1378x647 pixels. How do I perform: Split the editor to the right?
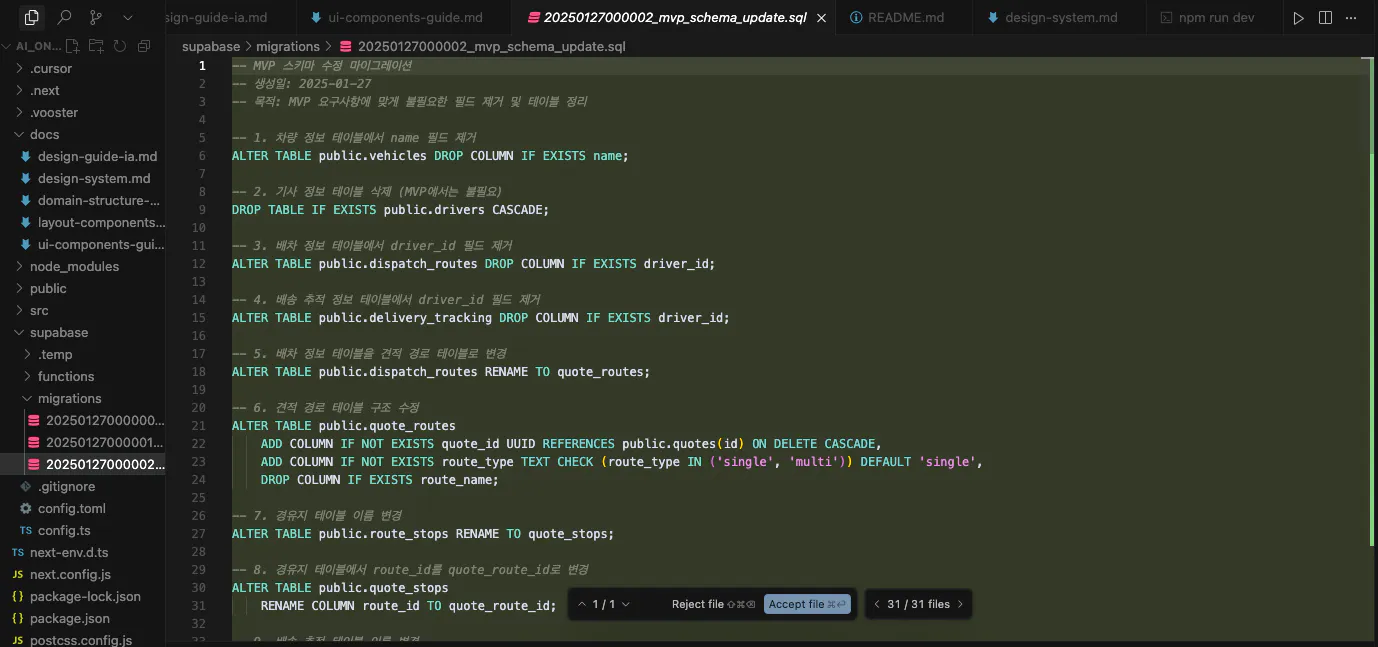tap(1325, 18)
